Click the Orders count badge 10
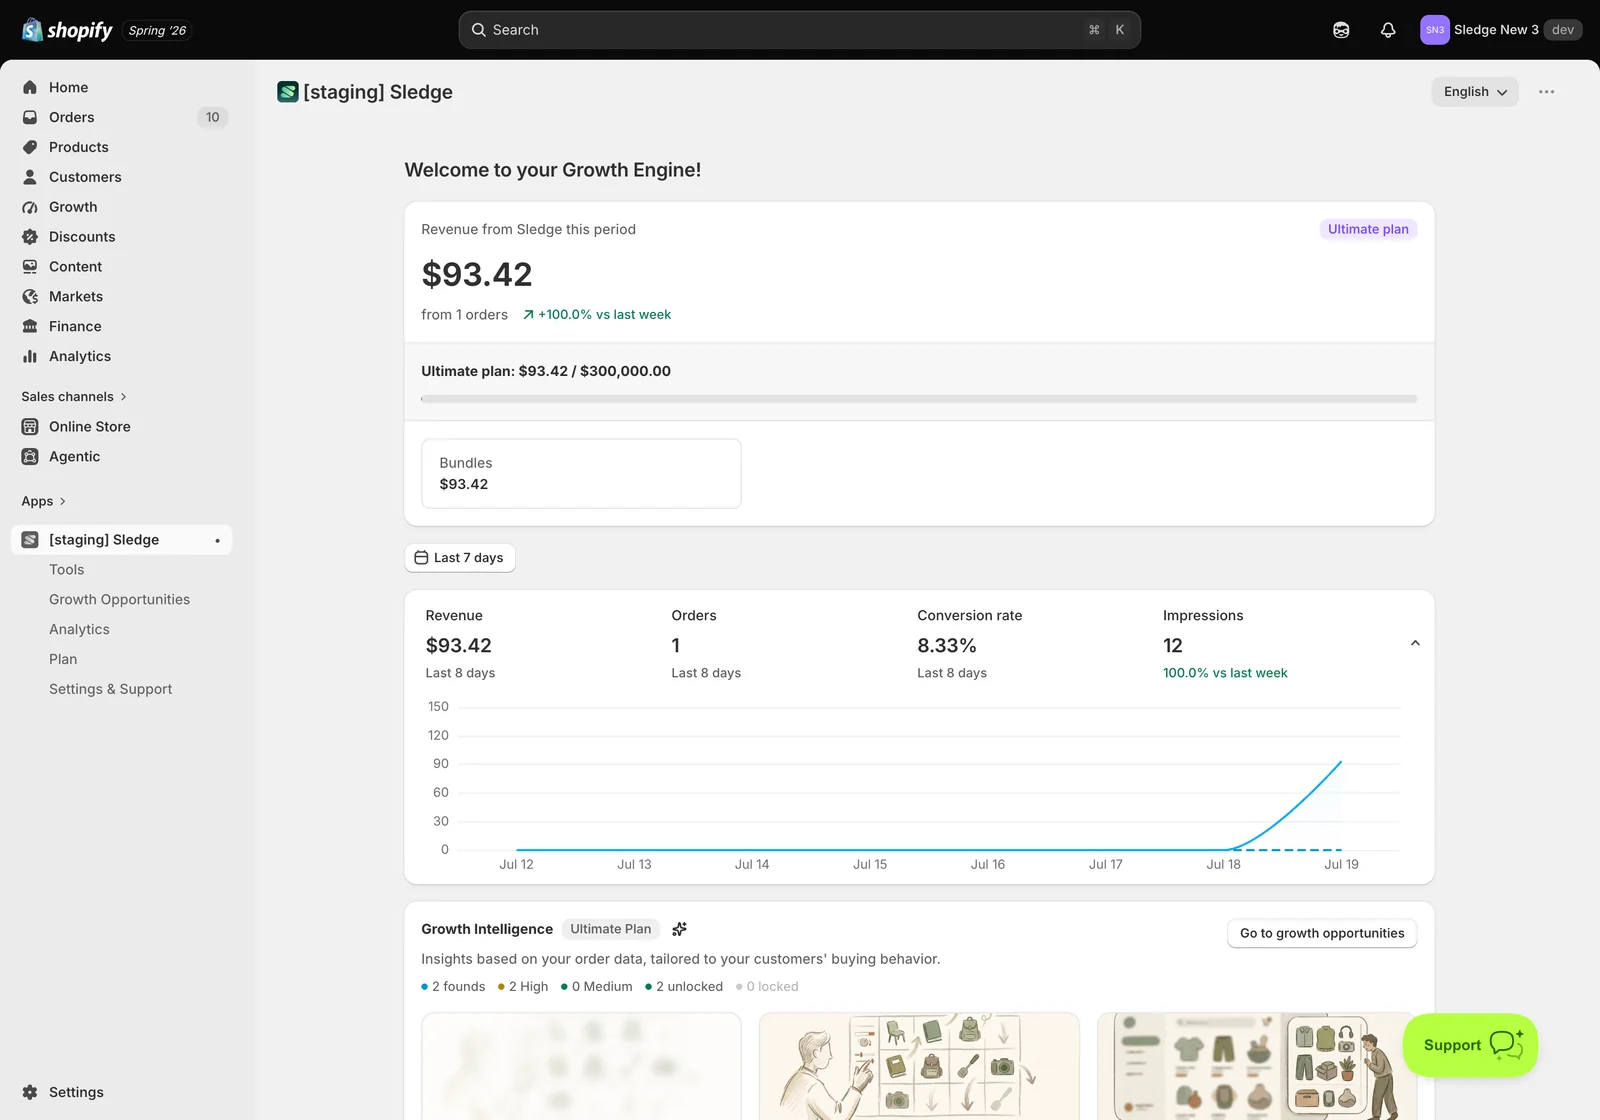The image size is (1600, 1120). (213, 117)
